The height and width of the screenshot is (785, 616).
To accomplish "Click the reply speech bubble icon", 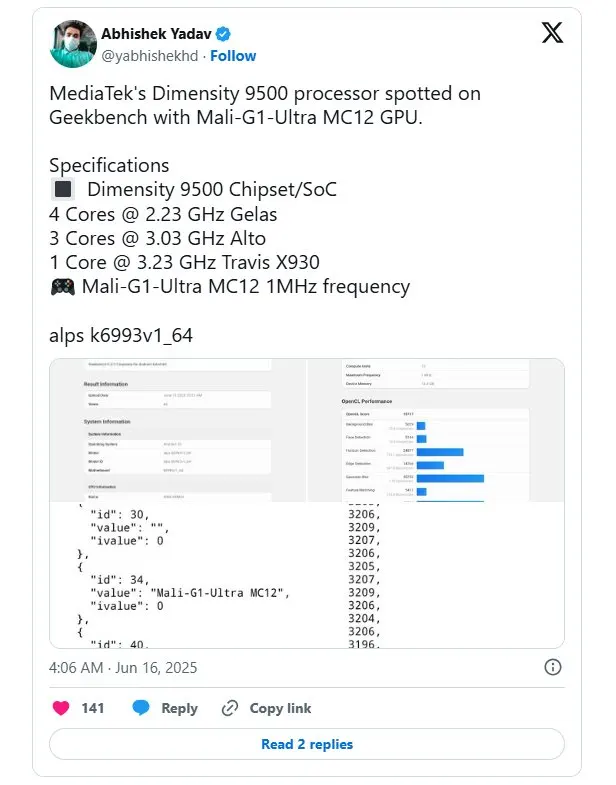I will [142, 708].
